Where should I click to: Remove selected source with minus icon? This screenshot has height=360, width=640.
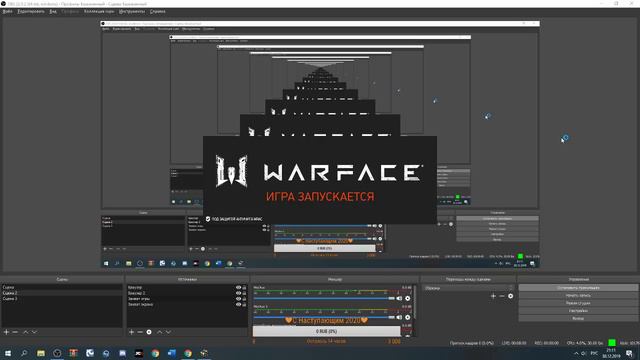140,332
